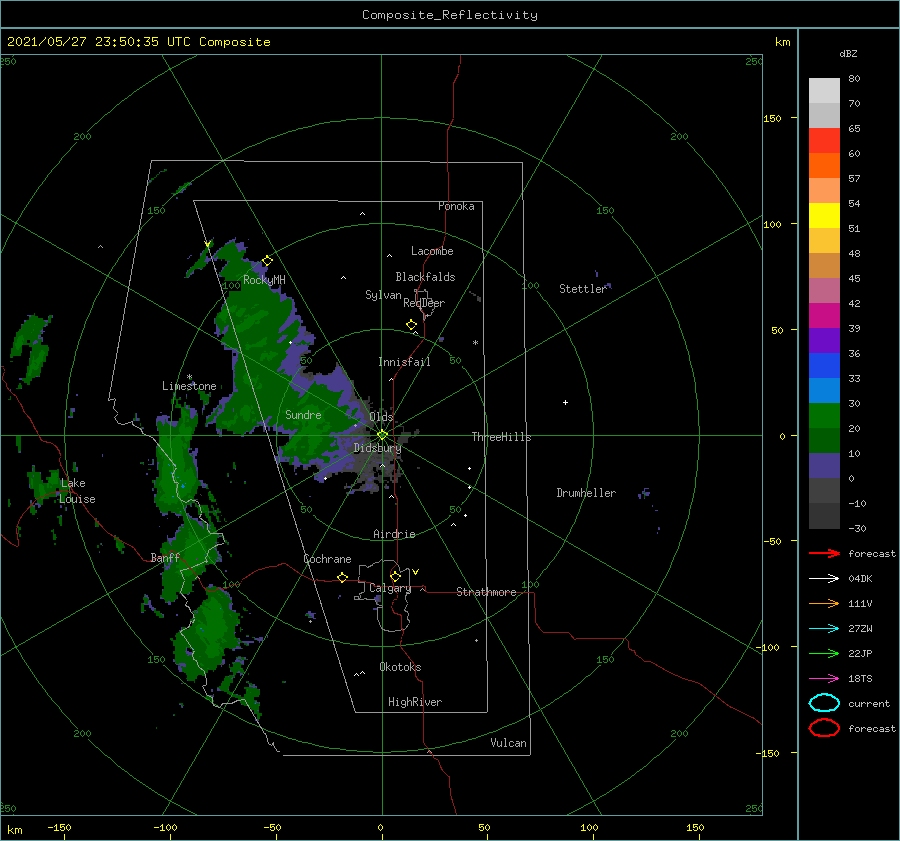This screenshot has width=900, height=841.
Task: Click the Composite_Reflectivity title
Action: coord(450,15)
